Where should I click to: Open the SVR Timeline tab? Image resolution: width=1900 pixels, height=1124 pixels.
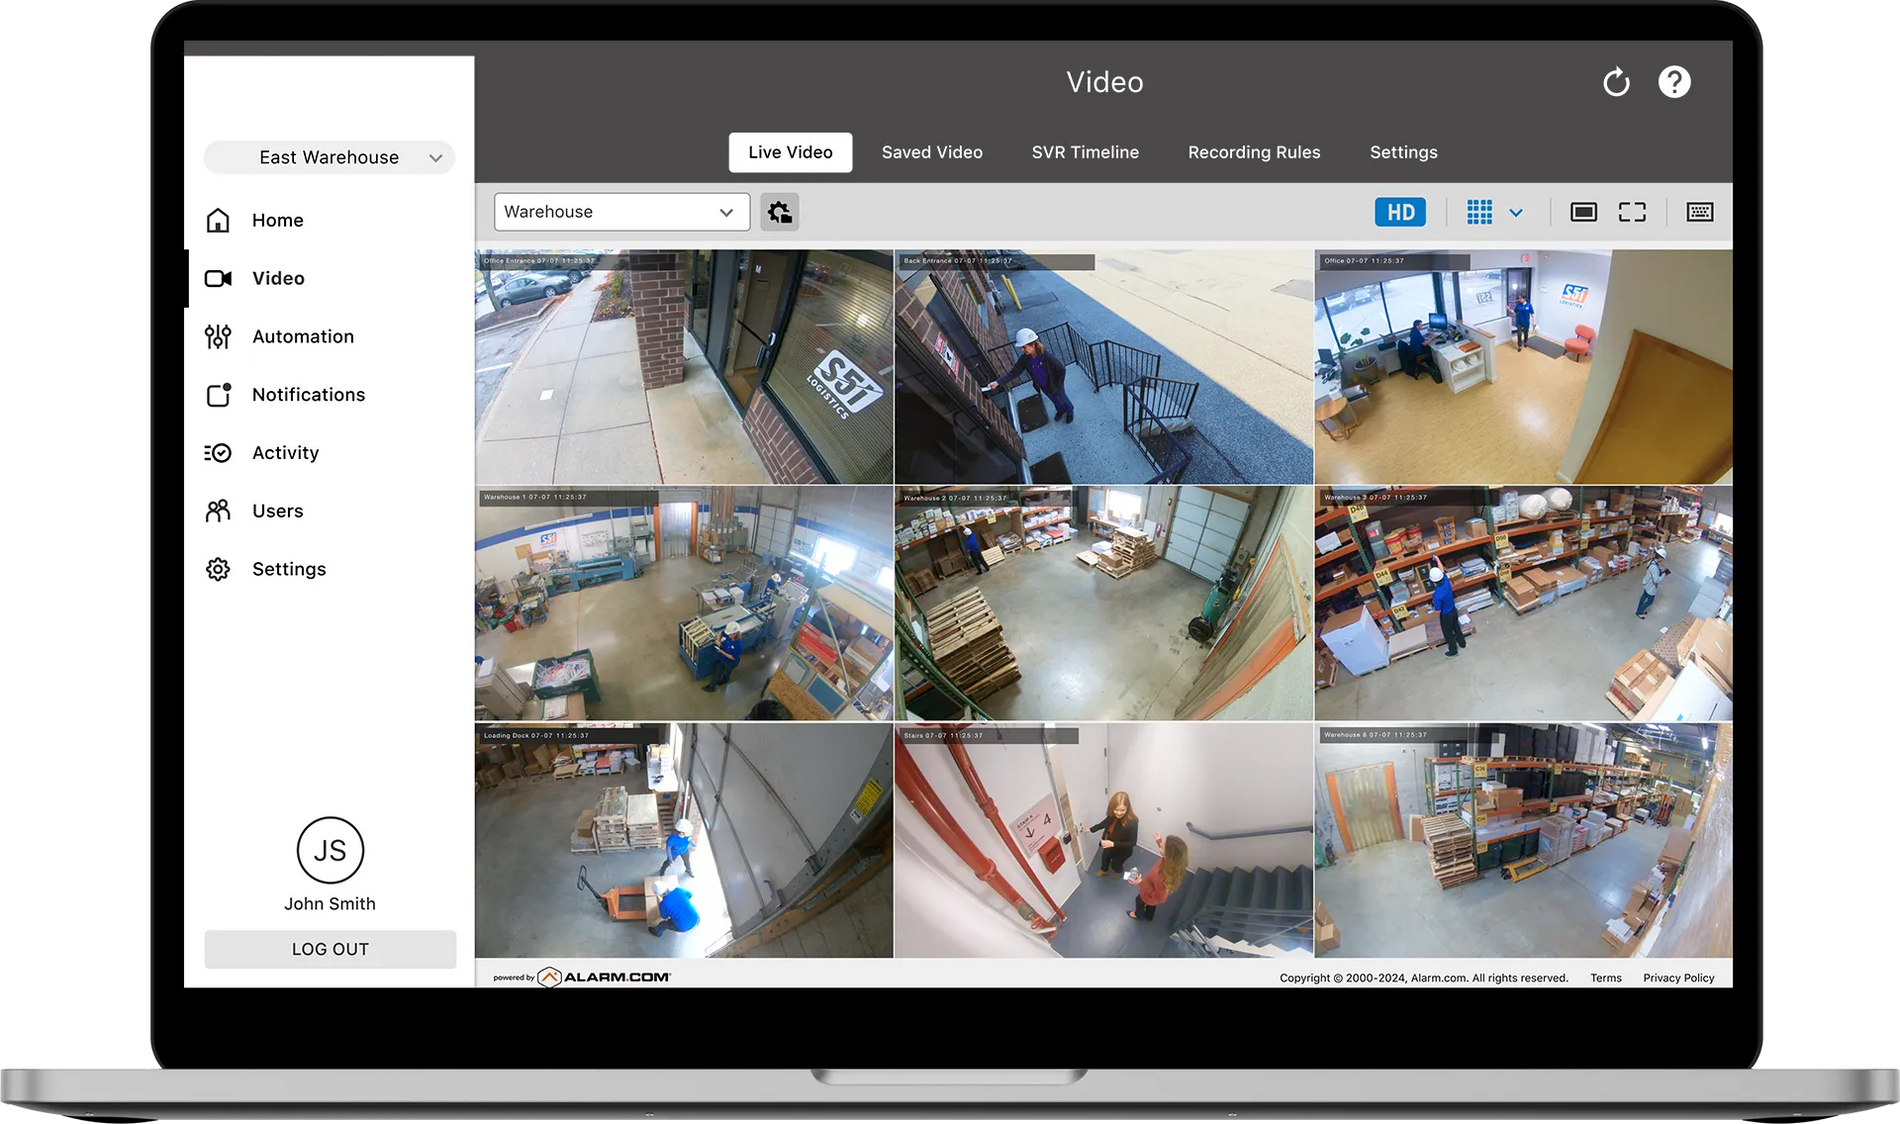1085,152
